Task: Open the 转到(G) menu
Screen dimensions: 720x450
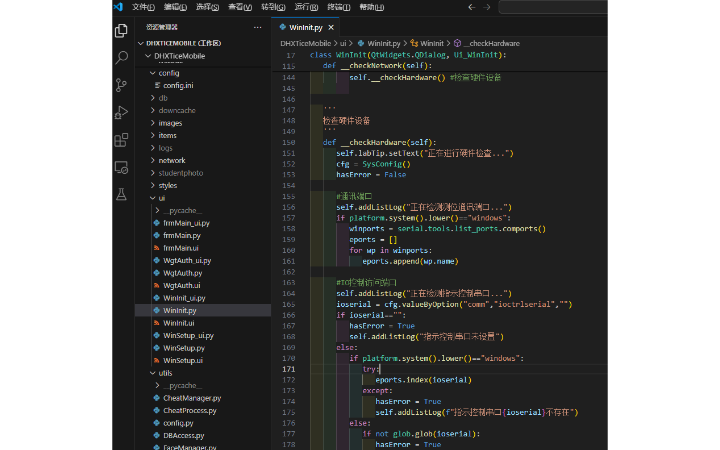Action: click(x=273, y=7)
